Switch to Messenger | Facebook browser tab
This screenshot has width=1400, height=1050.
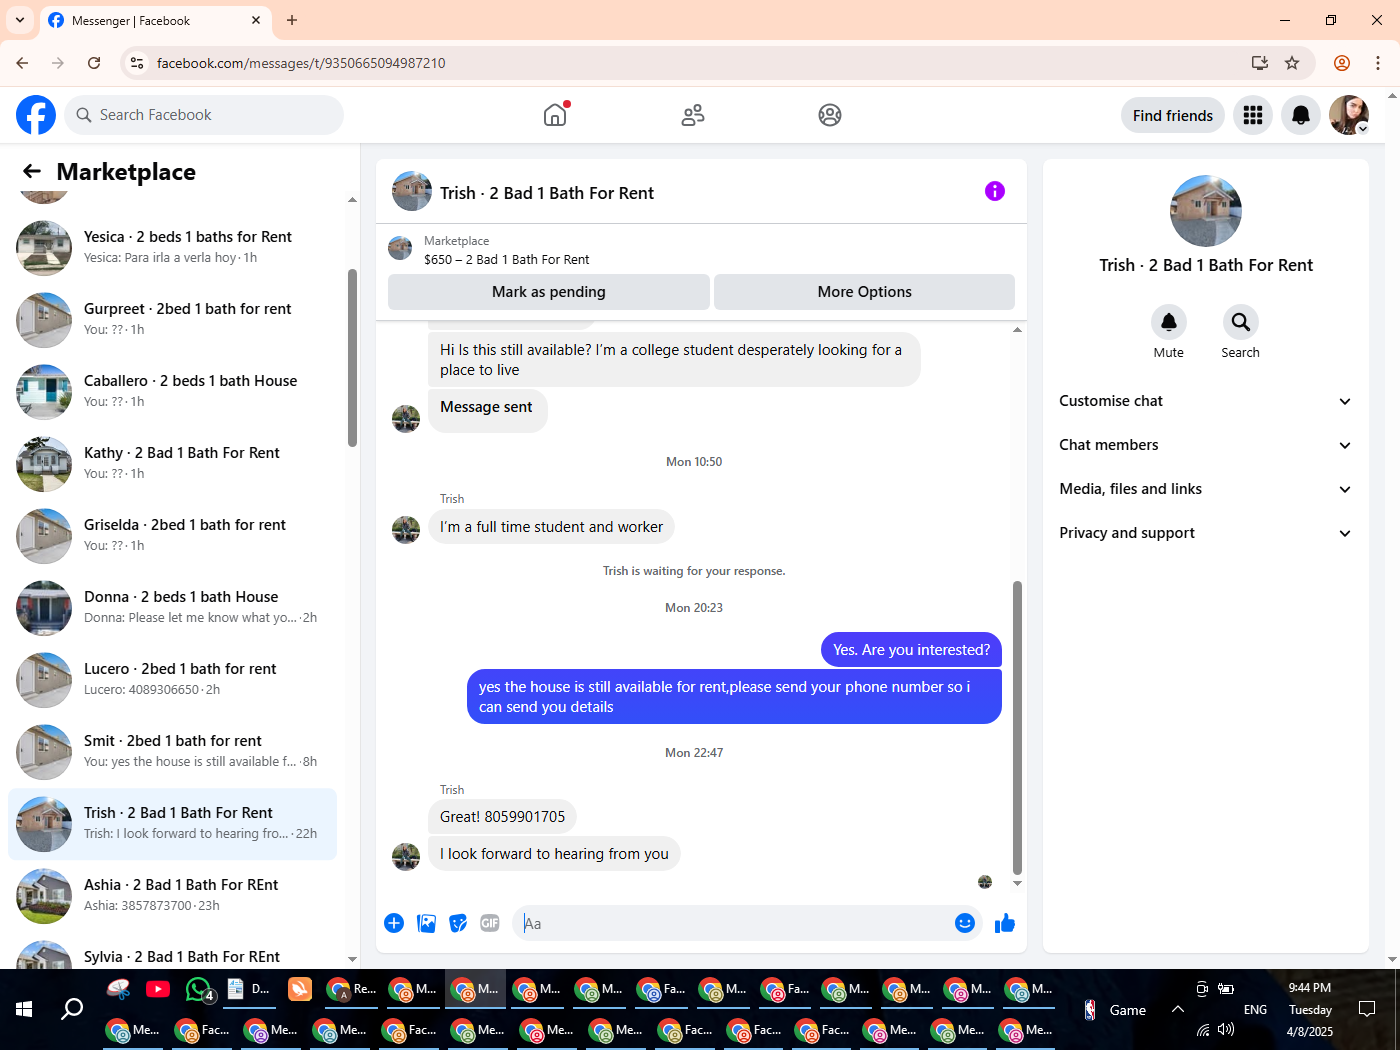point(155,20)
